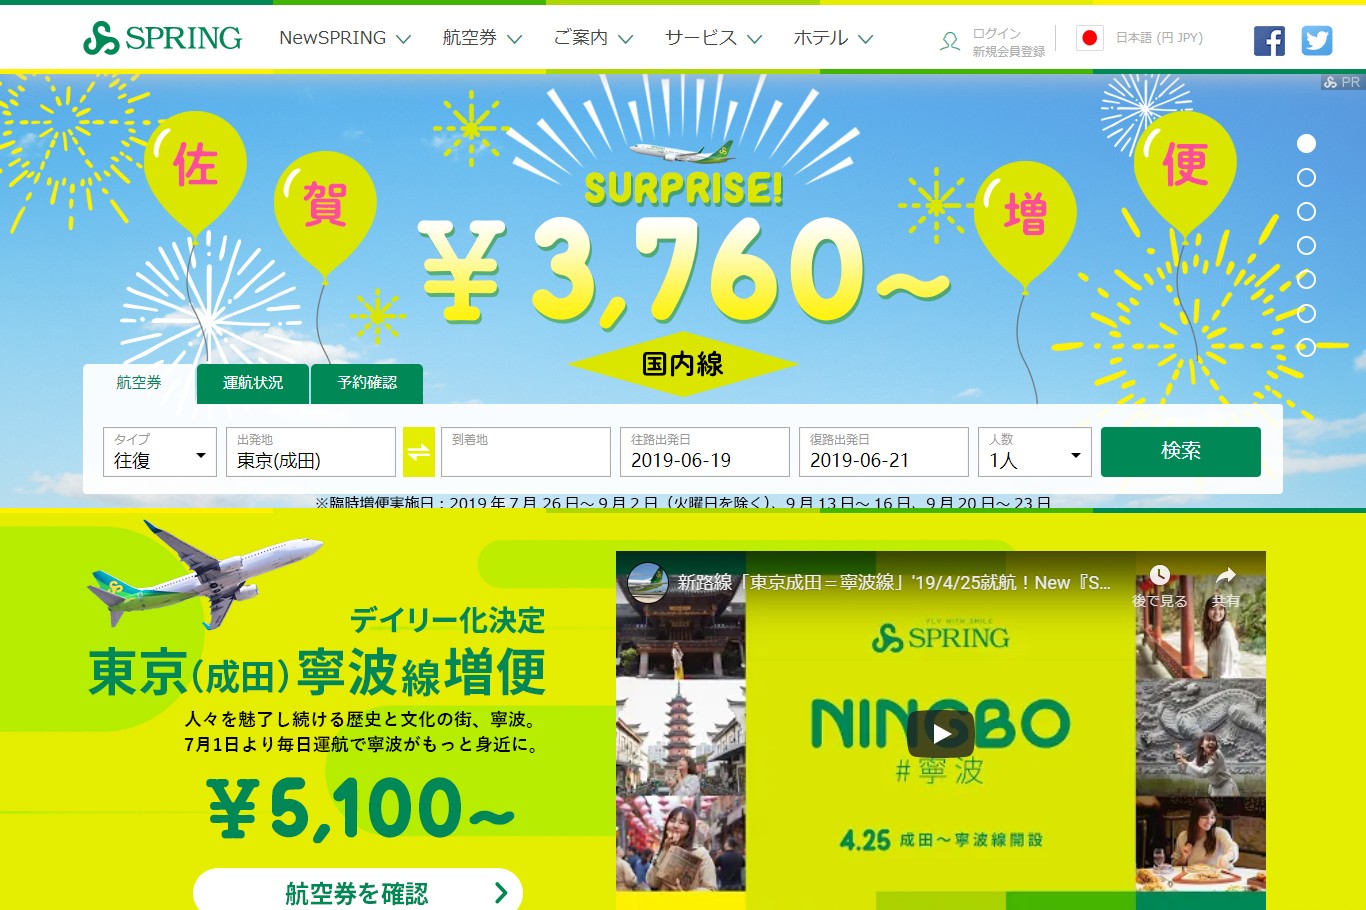Click the green 検索 search button
Screen dimensions: 1366x910
click(x=1181, y=452)
